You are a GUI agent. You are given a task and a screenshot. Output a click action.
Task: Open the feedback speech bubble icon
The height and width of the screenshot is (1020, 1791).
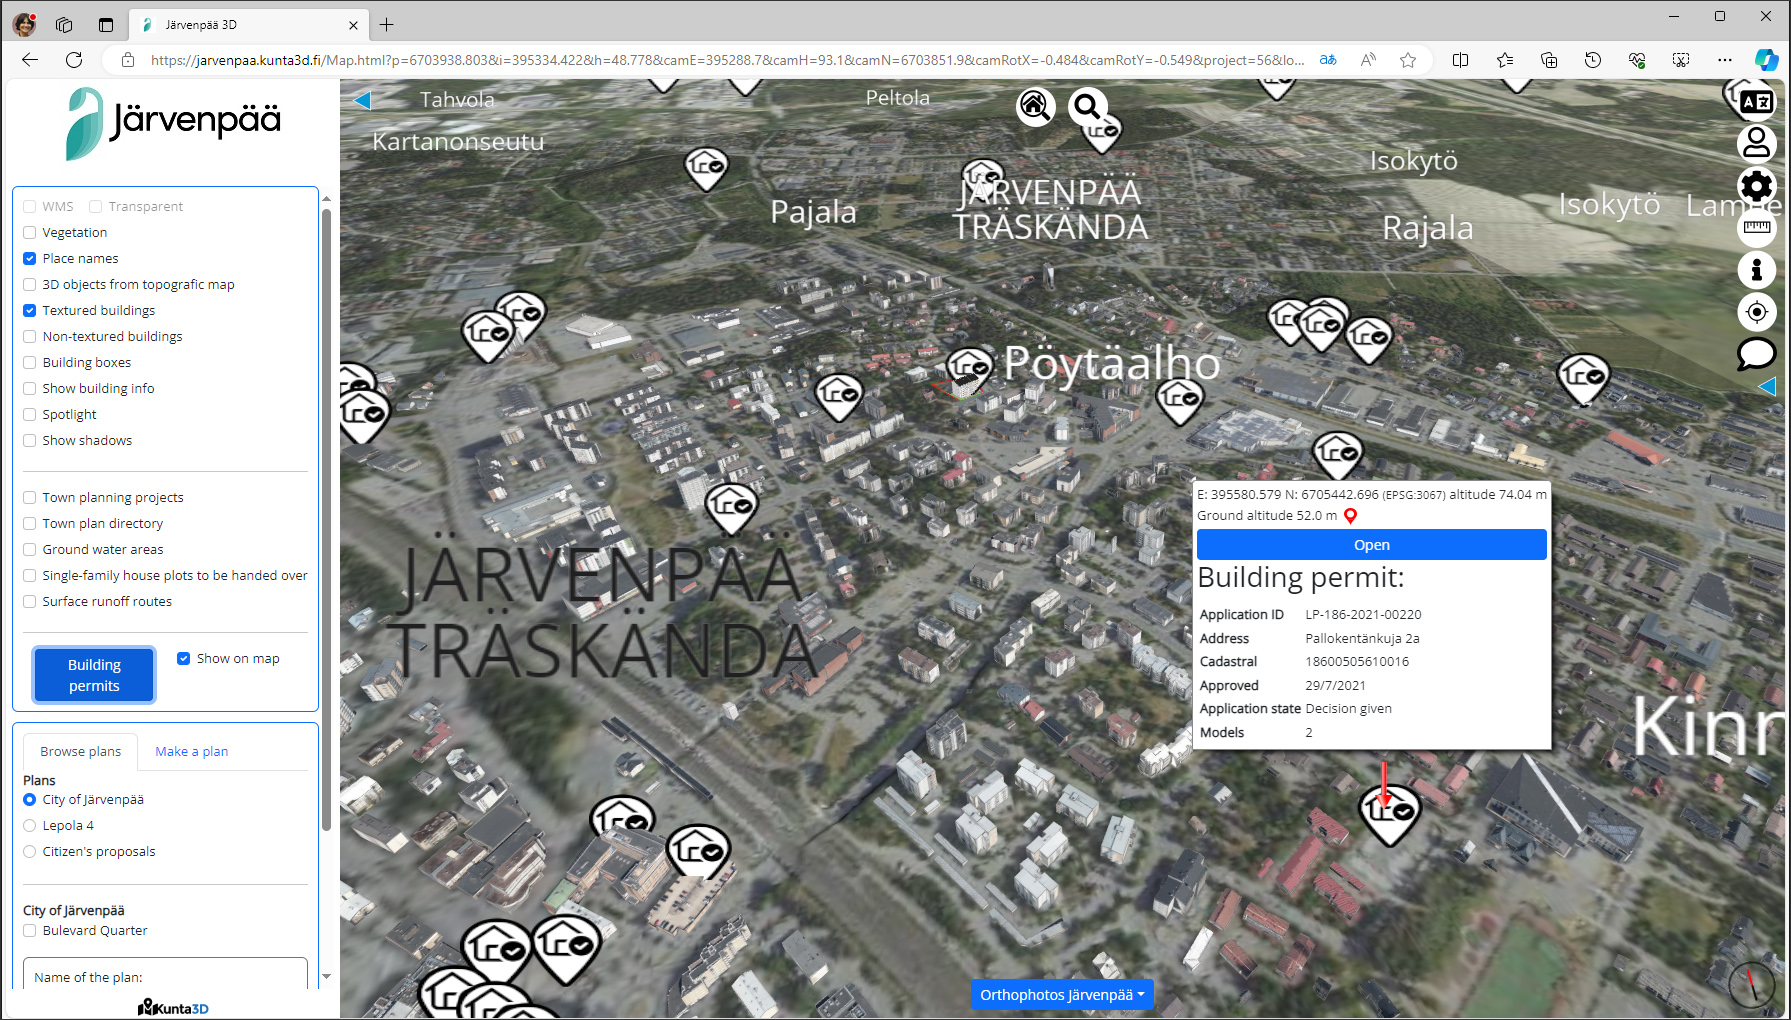[1756, 353]
